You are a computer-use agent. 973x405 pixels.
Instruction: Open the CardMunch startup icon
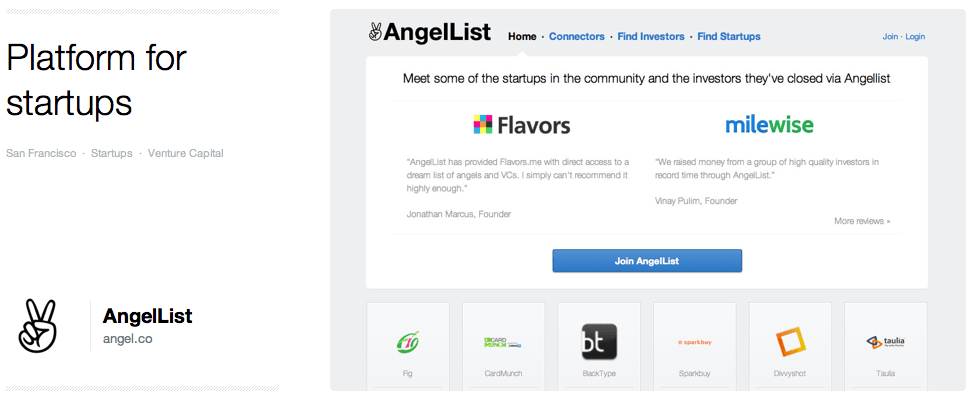point(503,342)
